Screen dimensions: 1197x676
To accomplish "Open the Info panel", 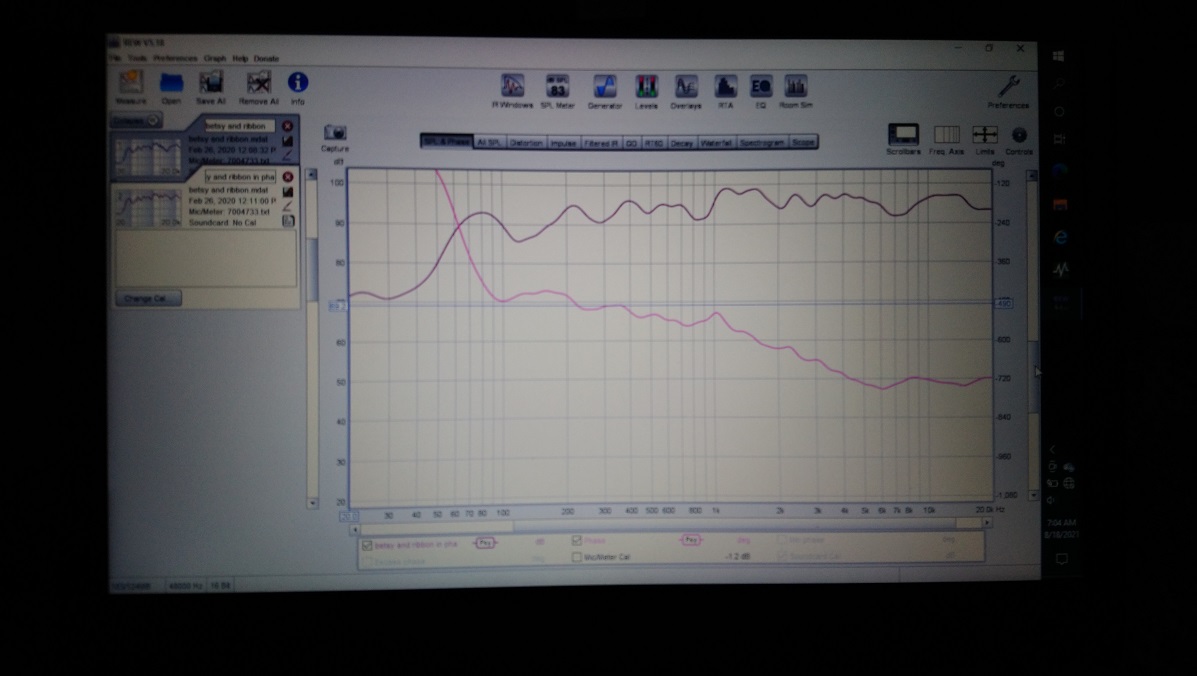I will (x=298, y=87).
